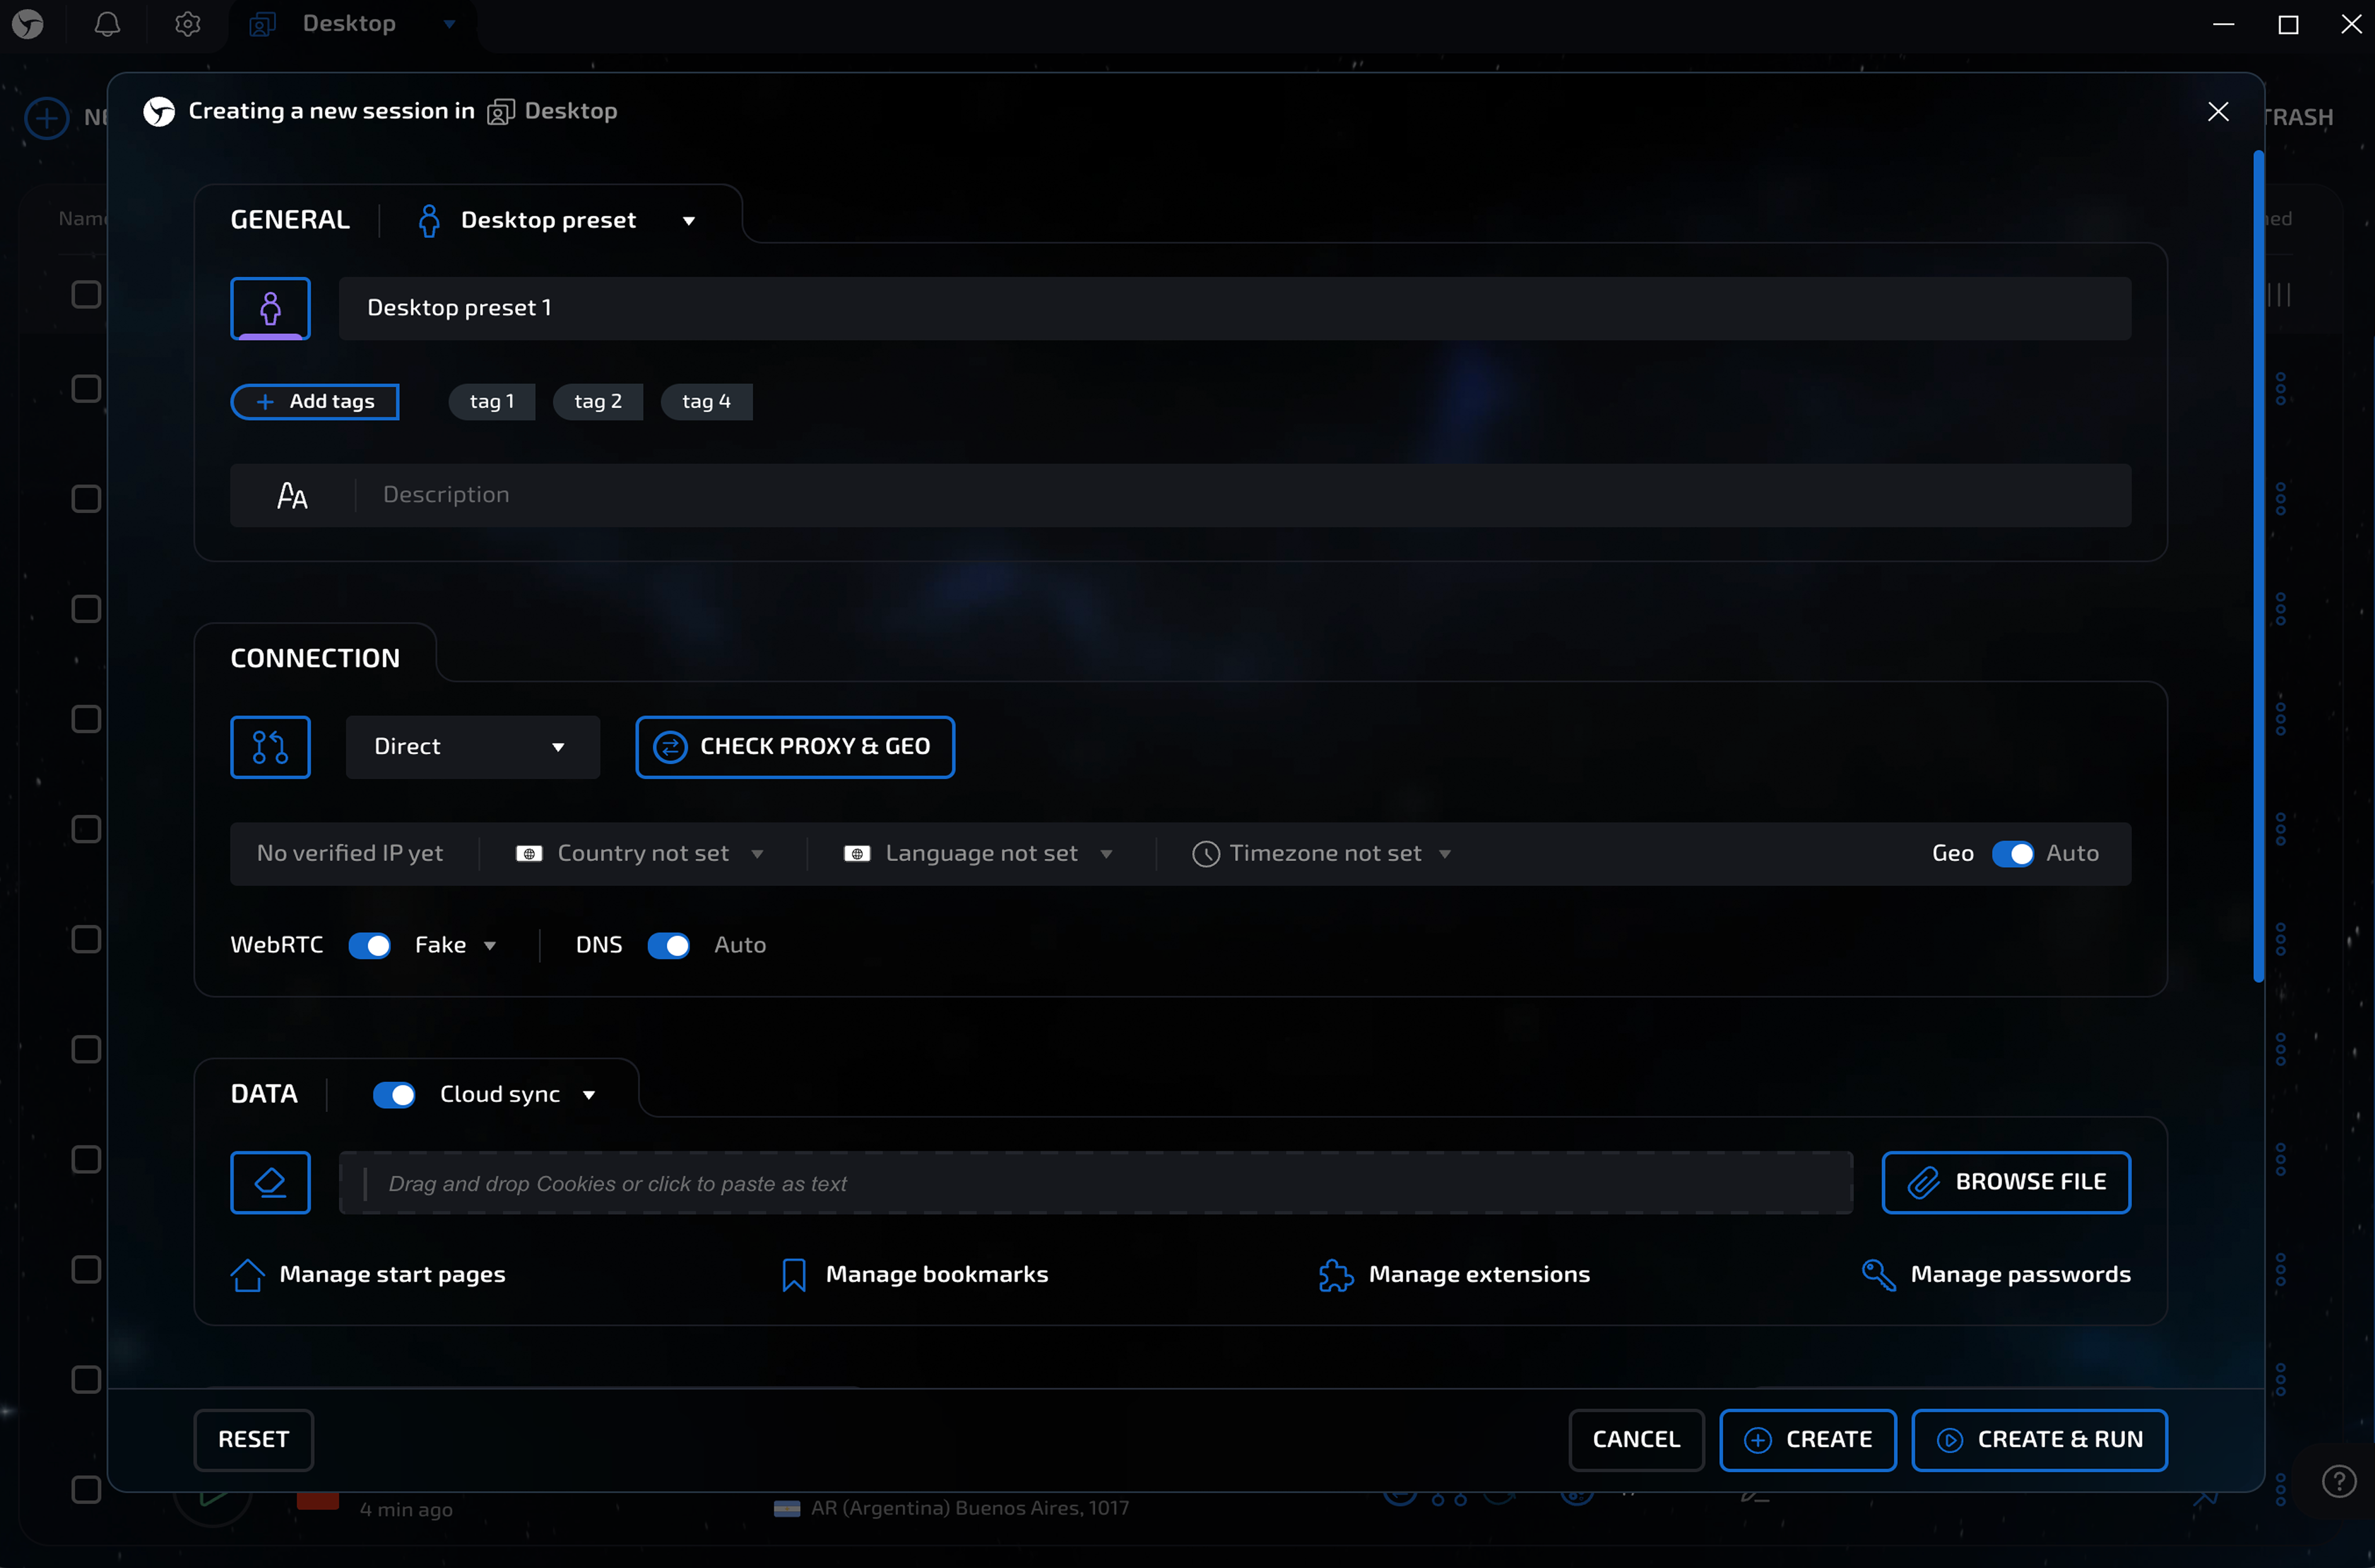Screen dimensions: 2375x1568
Task: Click the dialog's vertical scrollbar
Action: pyautogui.click(x=2258, y=565)
